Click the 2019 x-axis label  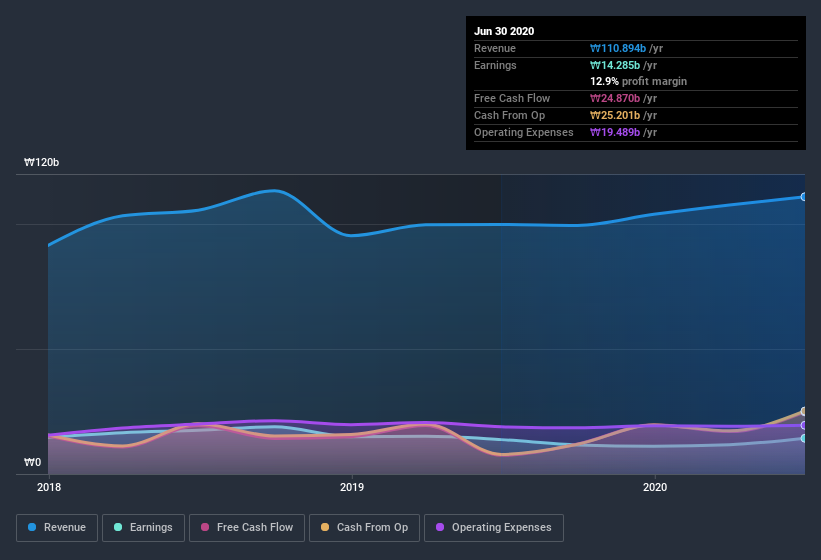pyautogui.click(x=352, y=487)
